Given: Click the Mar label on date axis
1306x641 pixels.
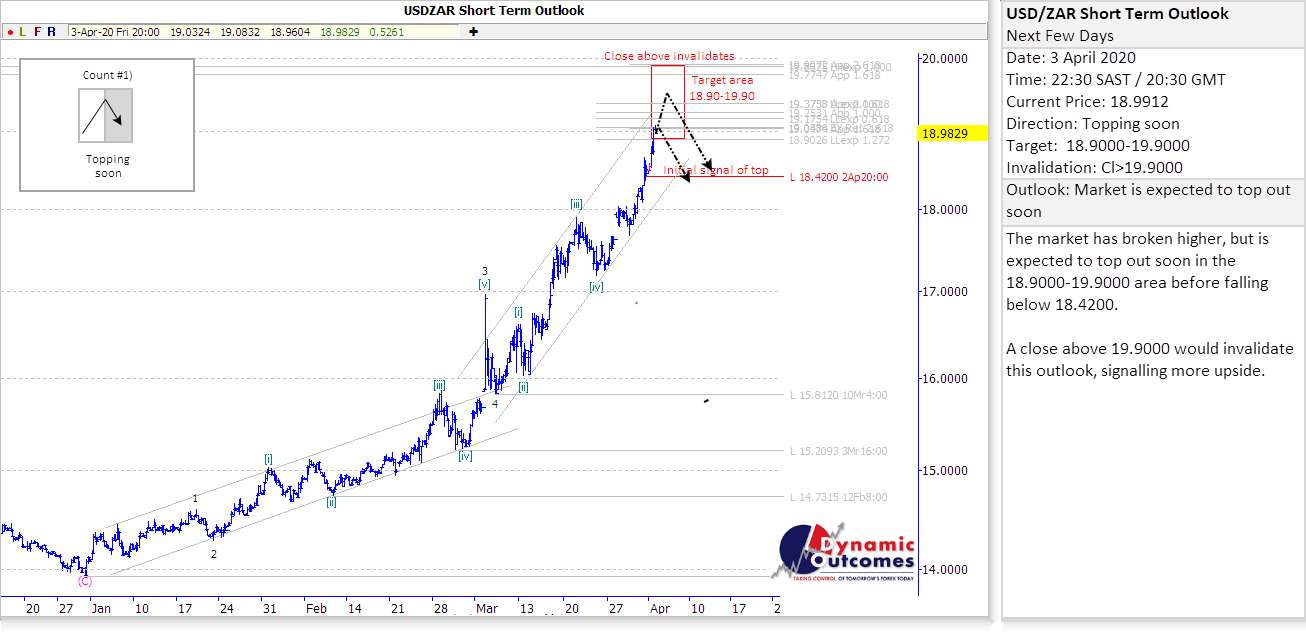Looking at the screenshot, I should coord(486,607).
